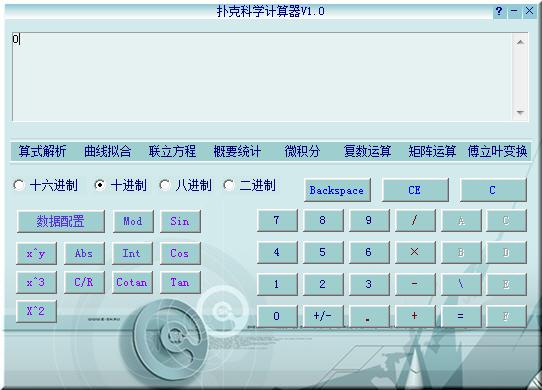Click the backslash \ integer-division key
Viewport: 542px width, 390px height.
[461, 284]
